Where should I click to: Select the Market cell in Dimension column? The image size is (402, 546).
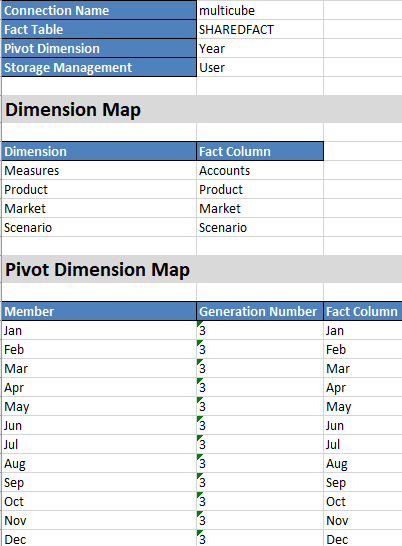tap(99, 208)
